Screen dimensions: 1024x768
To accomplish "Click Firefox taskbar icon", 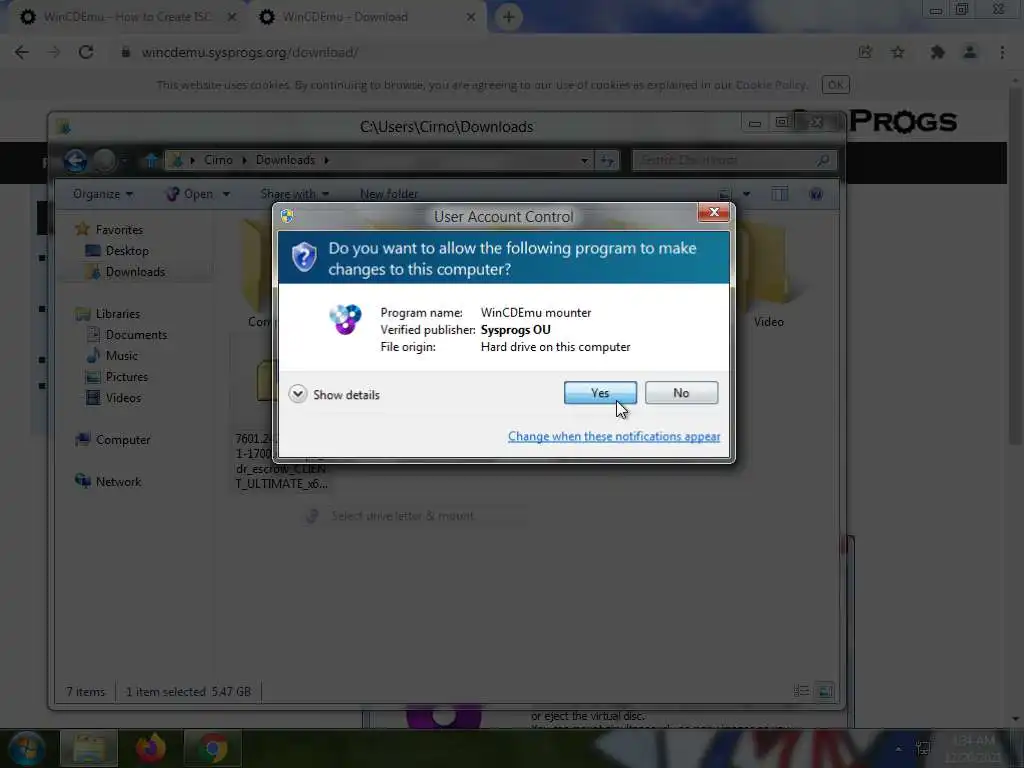I will click(151, 748).
